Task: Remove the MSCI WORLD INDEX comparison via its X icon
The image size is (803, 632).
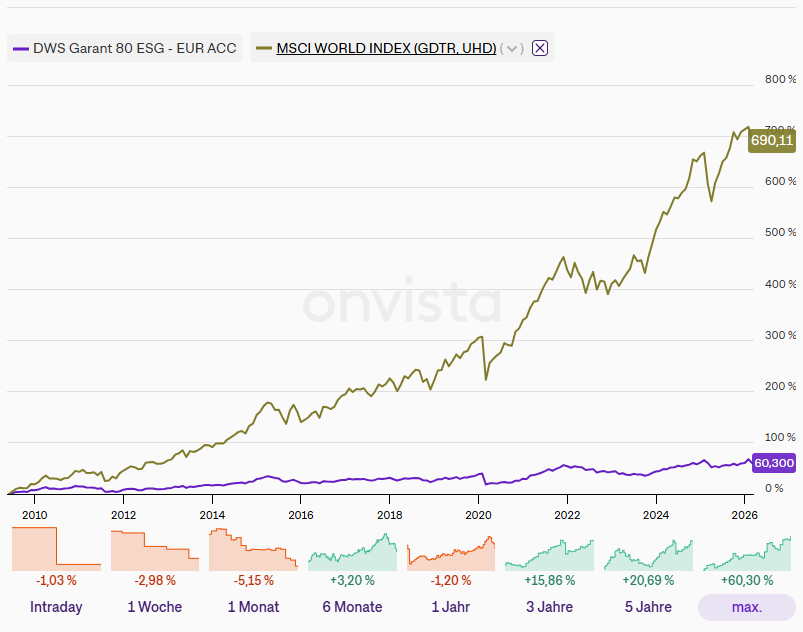Action: tap(539, 47)
